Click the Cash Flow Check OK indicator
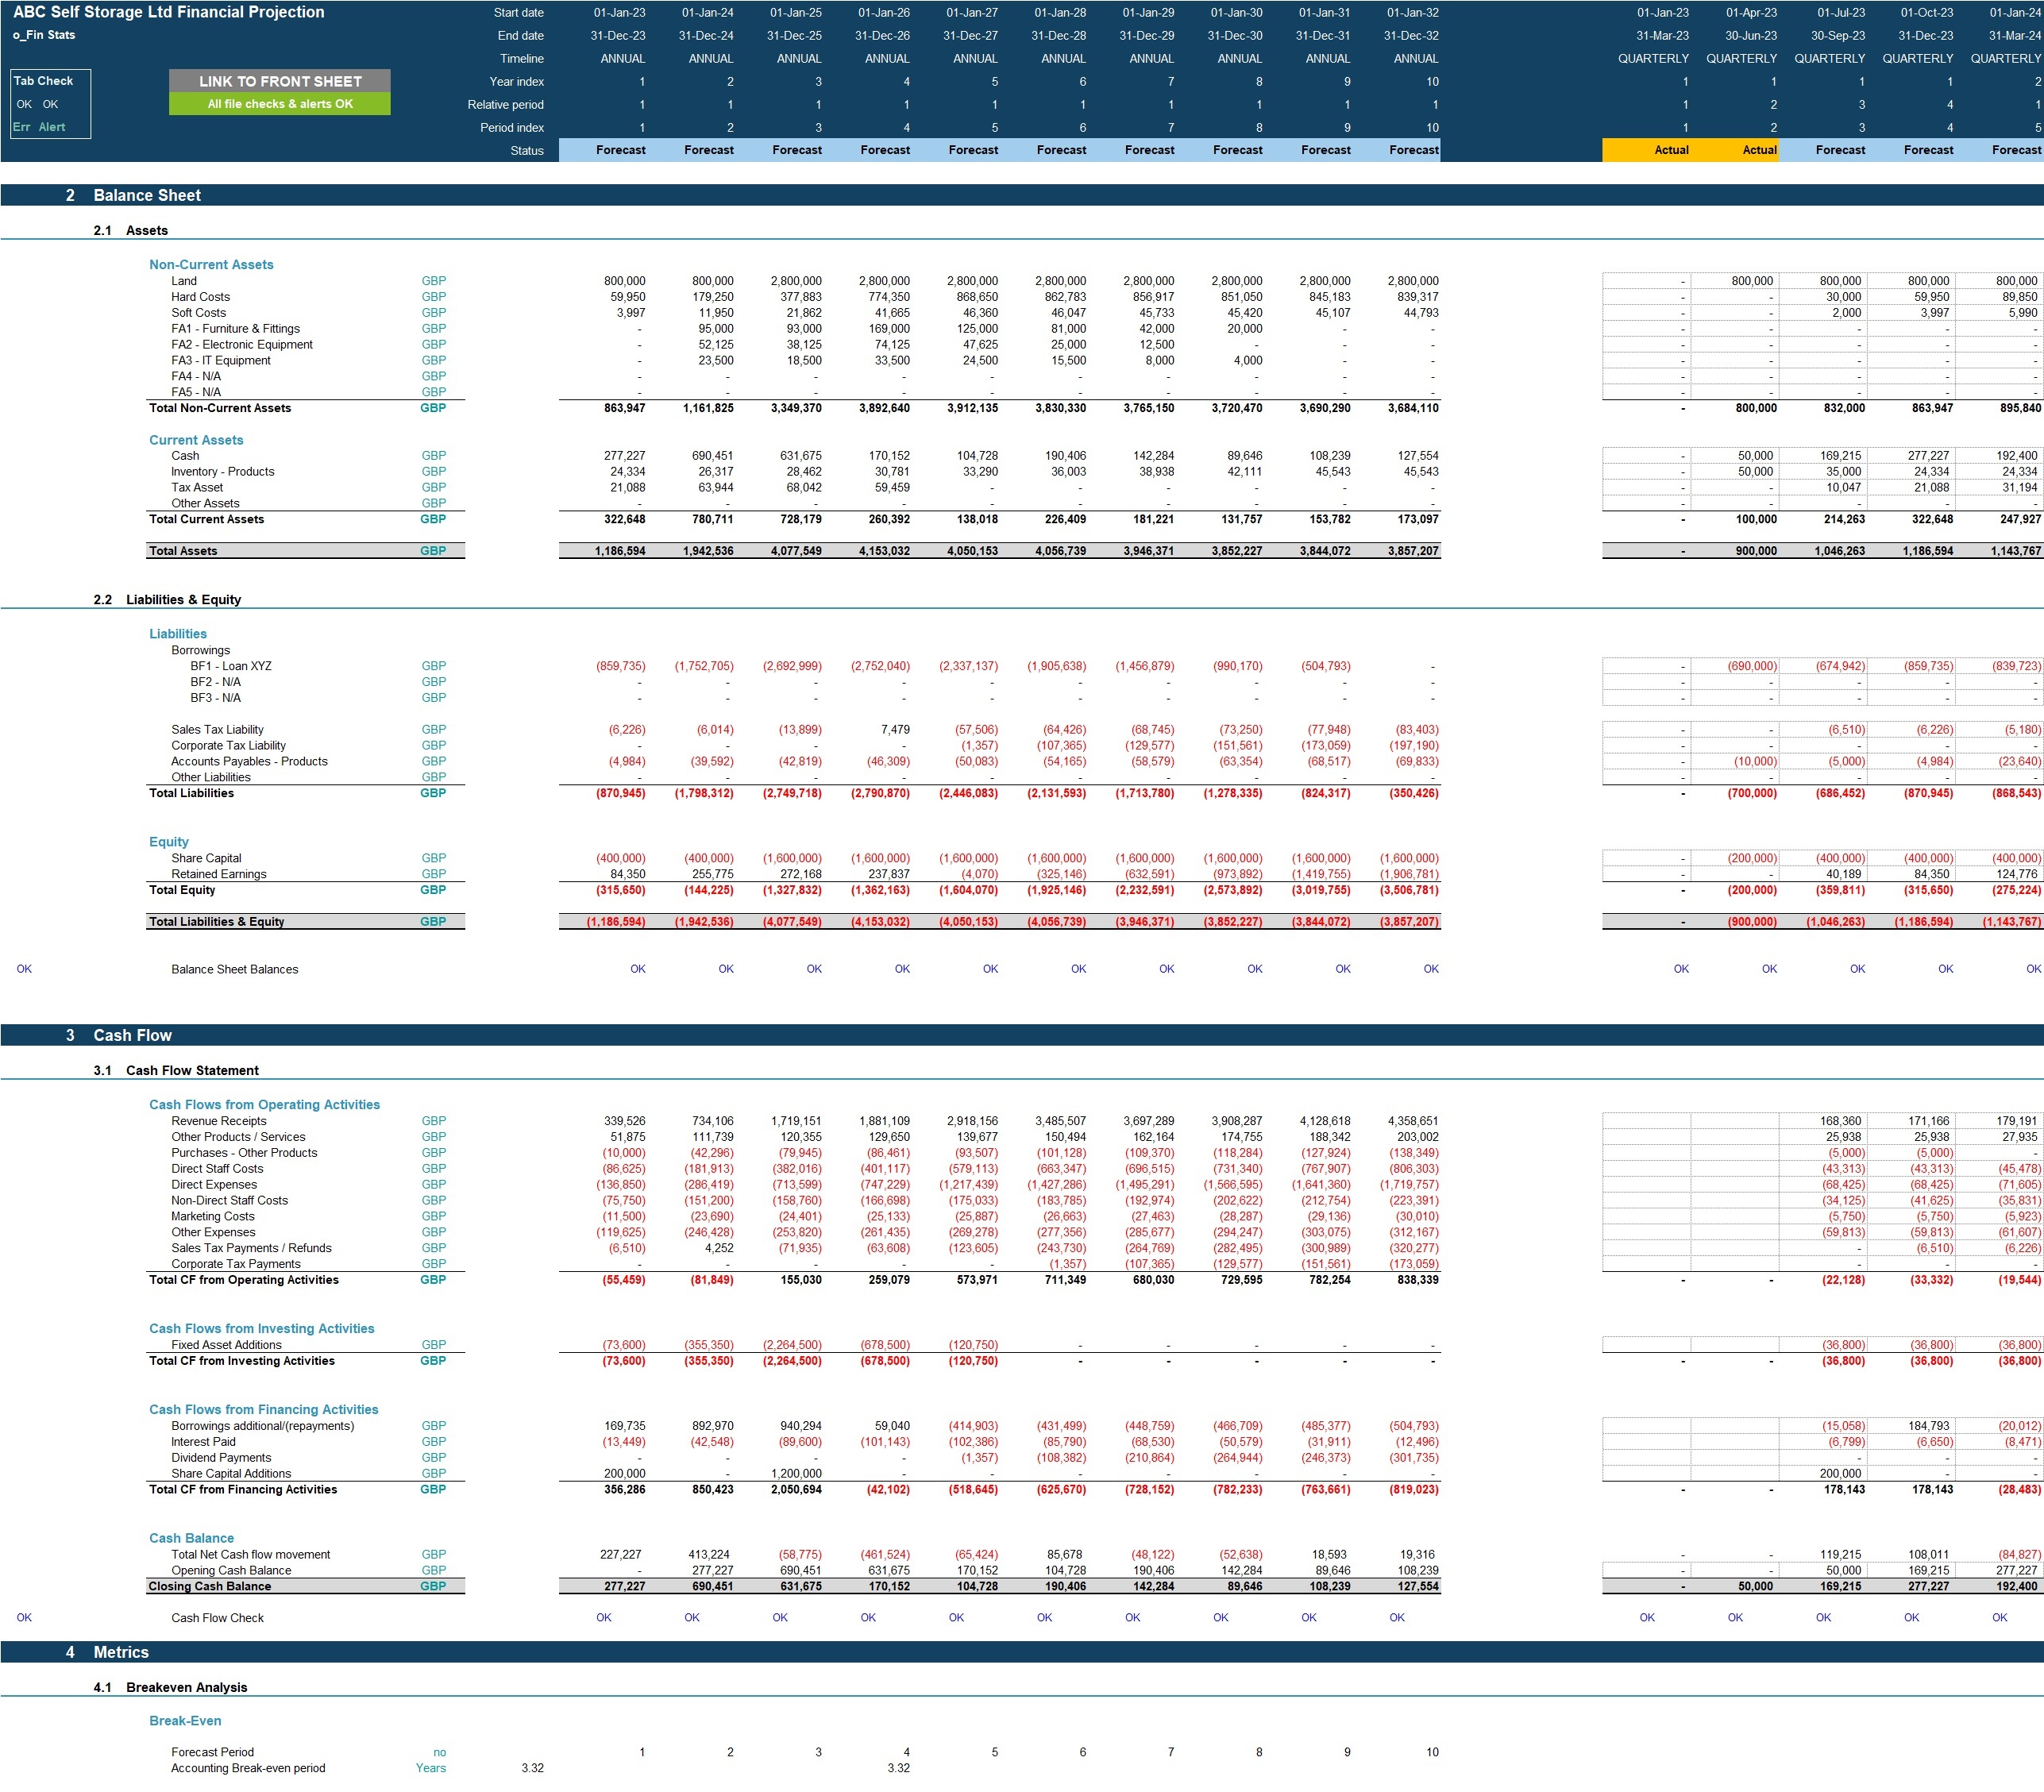 click(x=605, y=1617)
